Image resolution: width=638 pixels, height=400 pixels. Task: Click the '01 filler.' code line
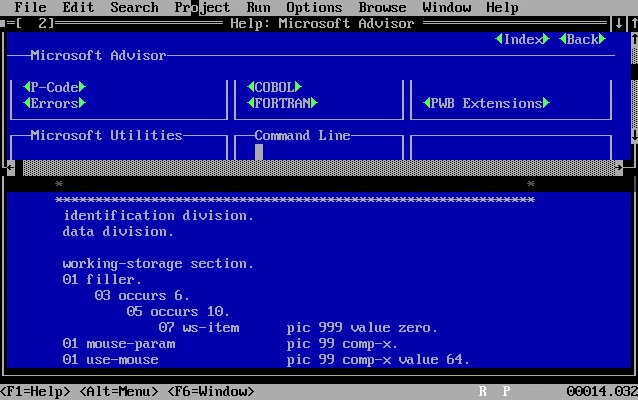[102, 279]
